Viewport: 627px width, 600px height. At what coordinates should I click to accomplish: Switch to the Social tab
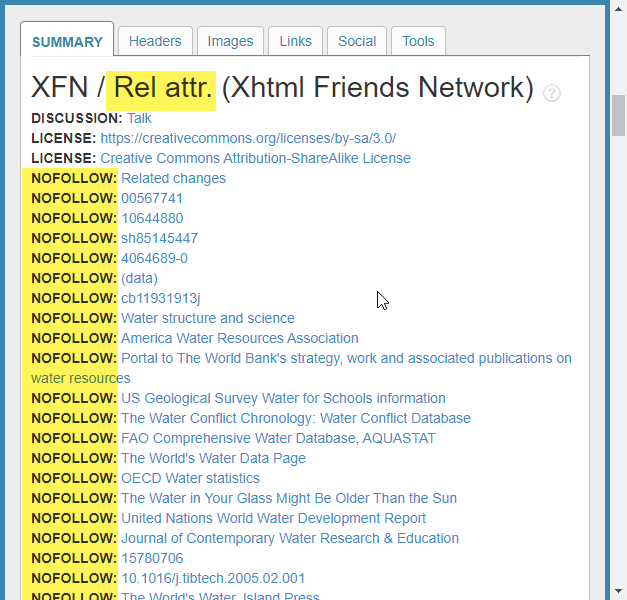pyautogui.click(x=357, y=41)
